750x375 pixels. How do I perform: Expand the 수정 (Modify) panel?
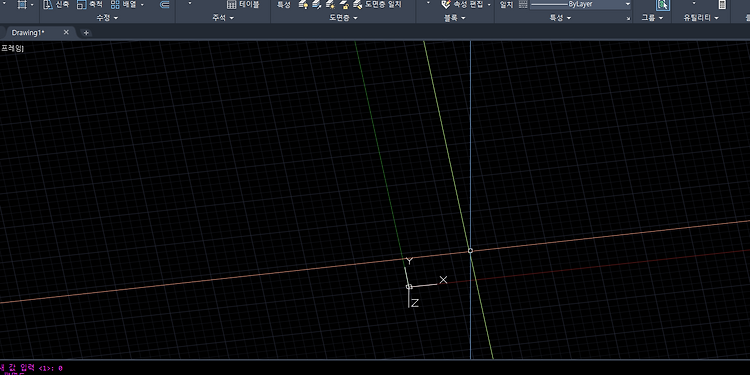click(x=107, y=18)
